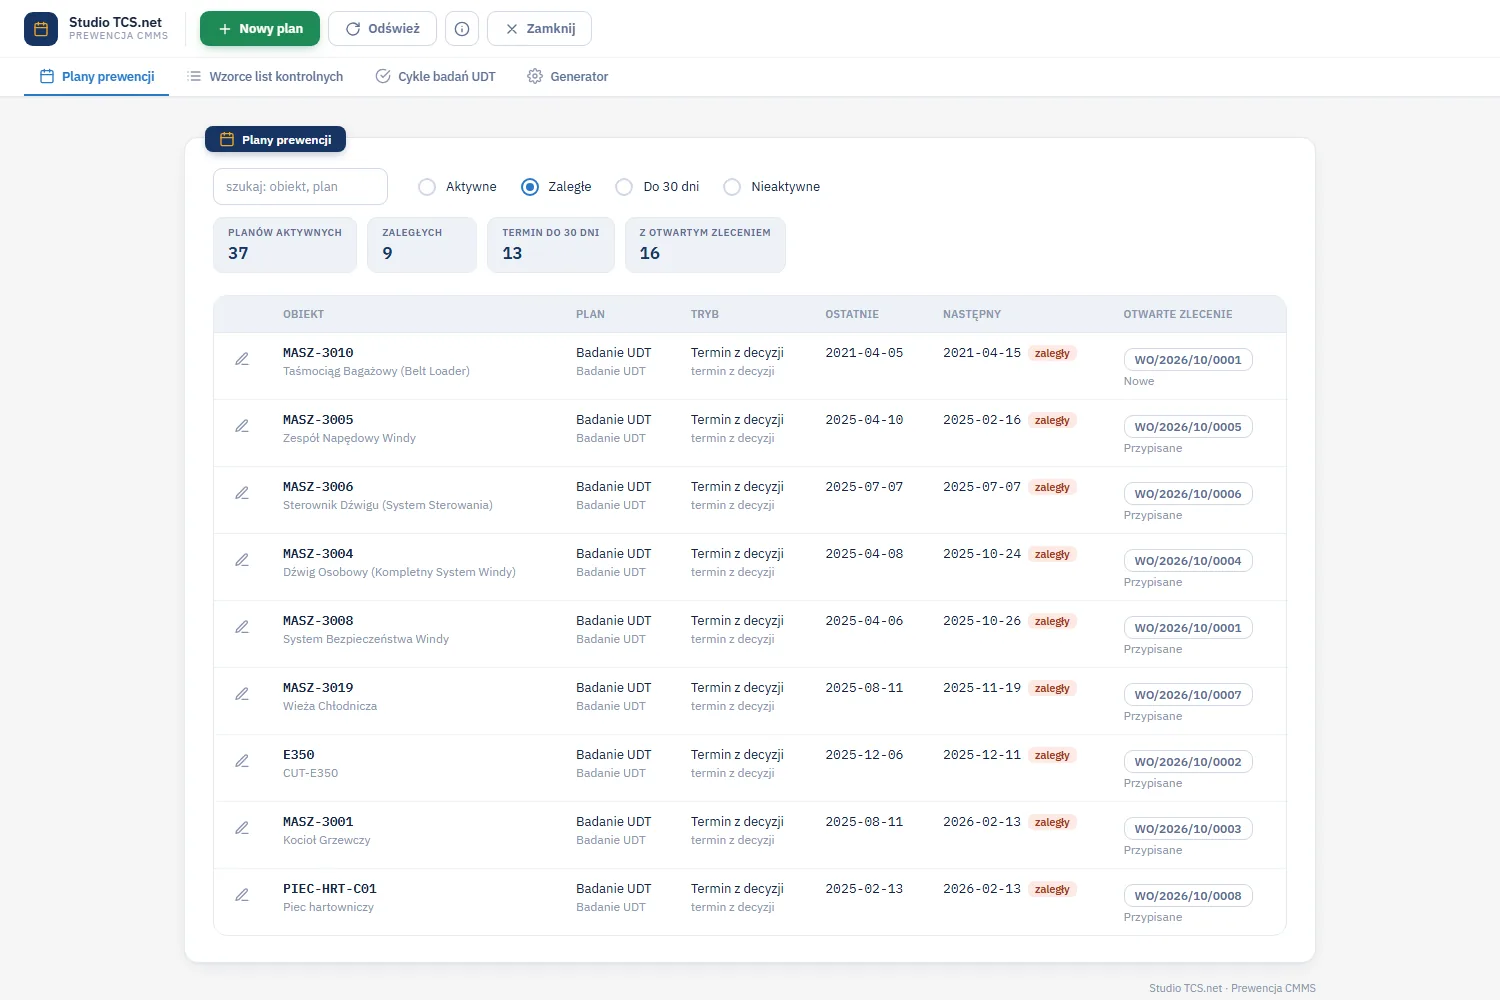This screenshot has height=1000, width=1500.
Task: Click the info icon button in toolbar
Action: pyautogui.click(x=462, y=29)
